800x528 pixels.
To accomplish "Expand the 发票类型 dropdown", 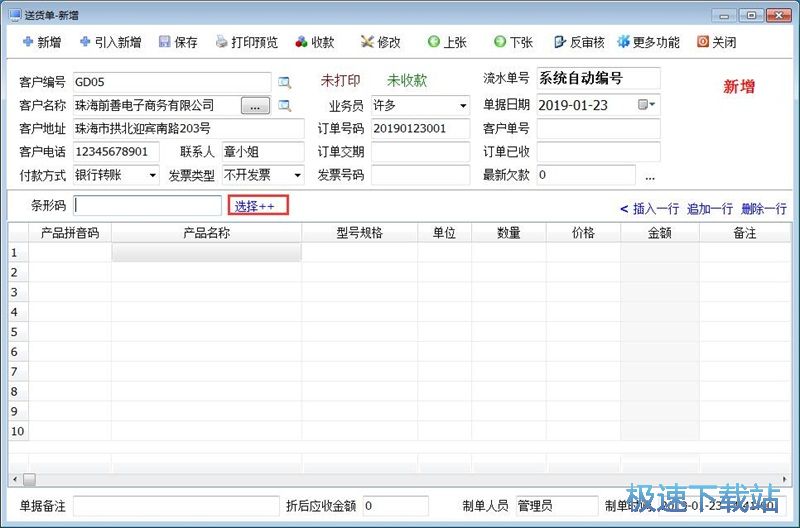I will [x=297, y=175].
